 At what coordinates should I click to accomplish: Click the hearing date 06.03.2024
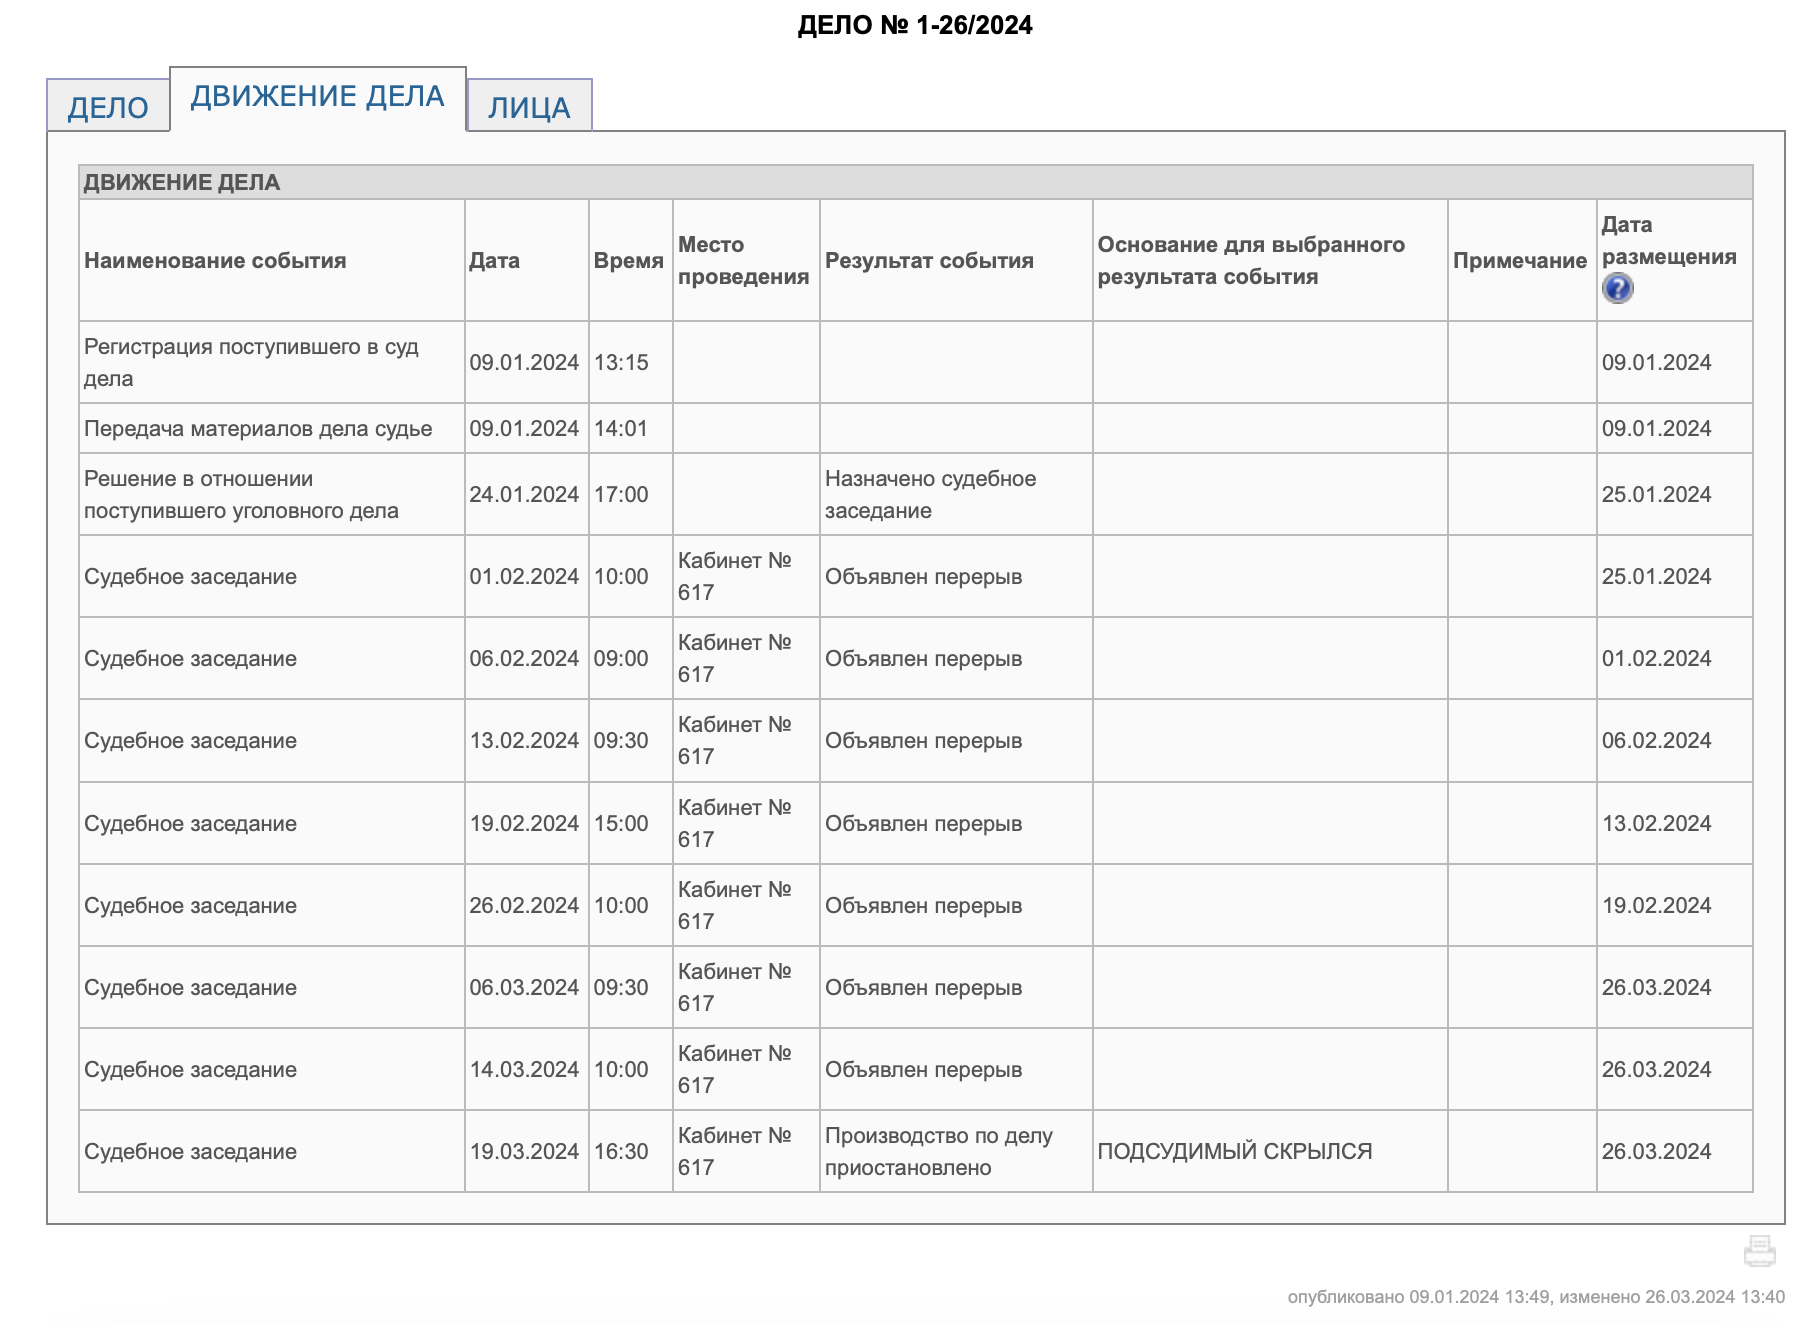[524, 987]
